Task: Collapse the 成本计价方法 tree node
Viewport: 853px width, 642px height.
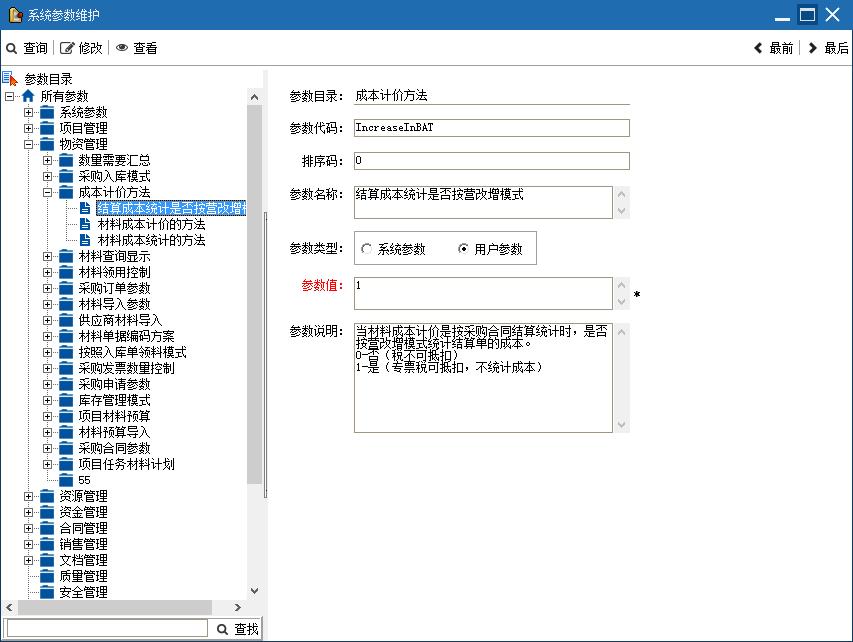Action: [48, 192]
